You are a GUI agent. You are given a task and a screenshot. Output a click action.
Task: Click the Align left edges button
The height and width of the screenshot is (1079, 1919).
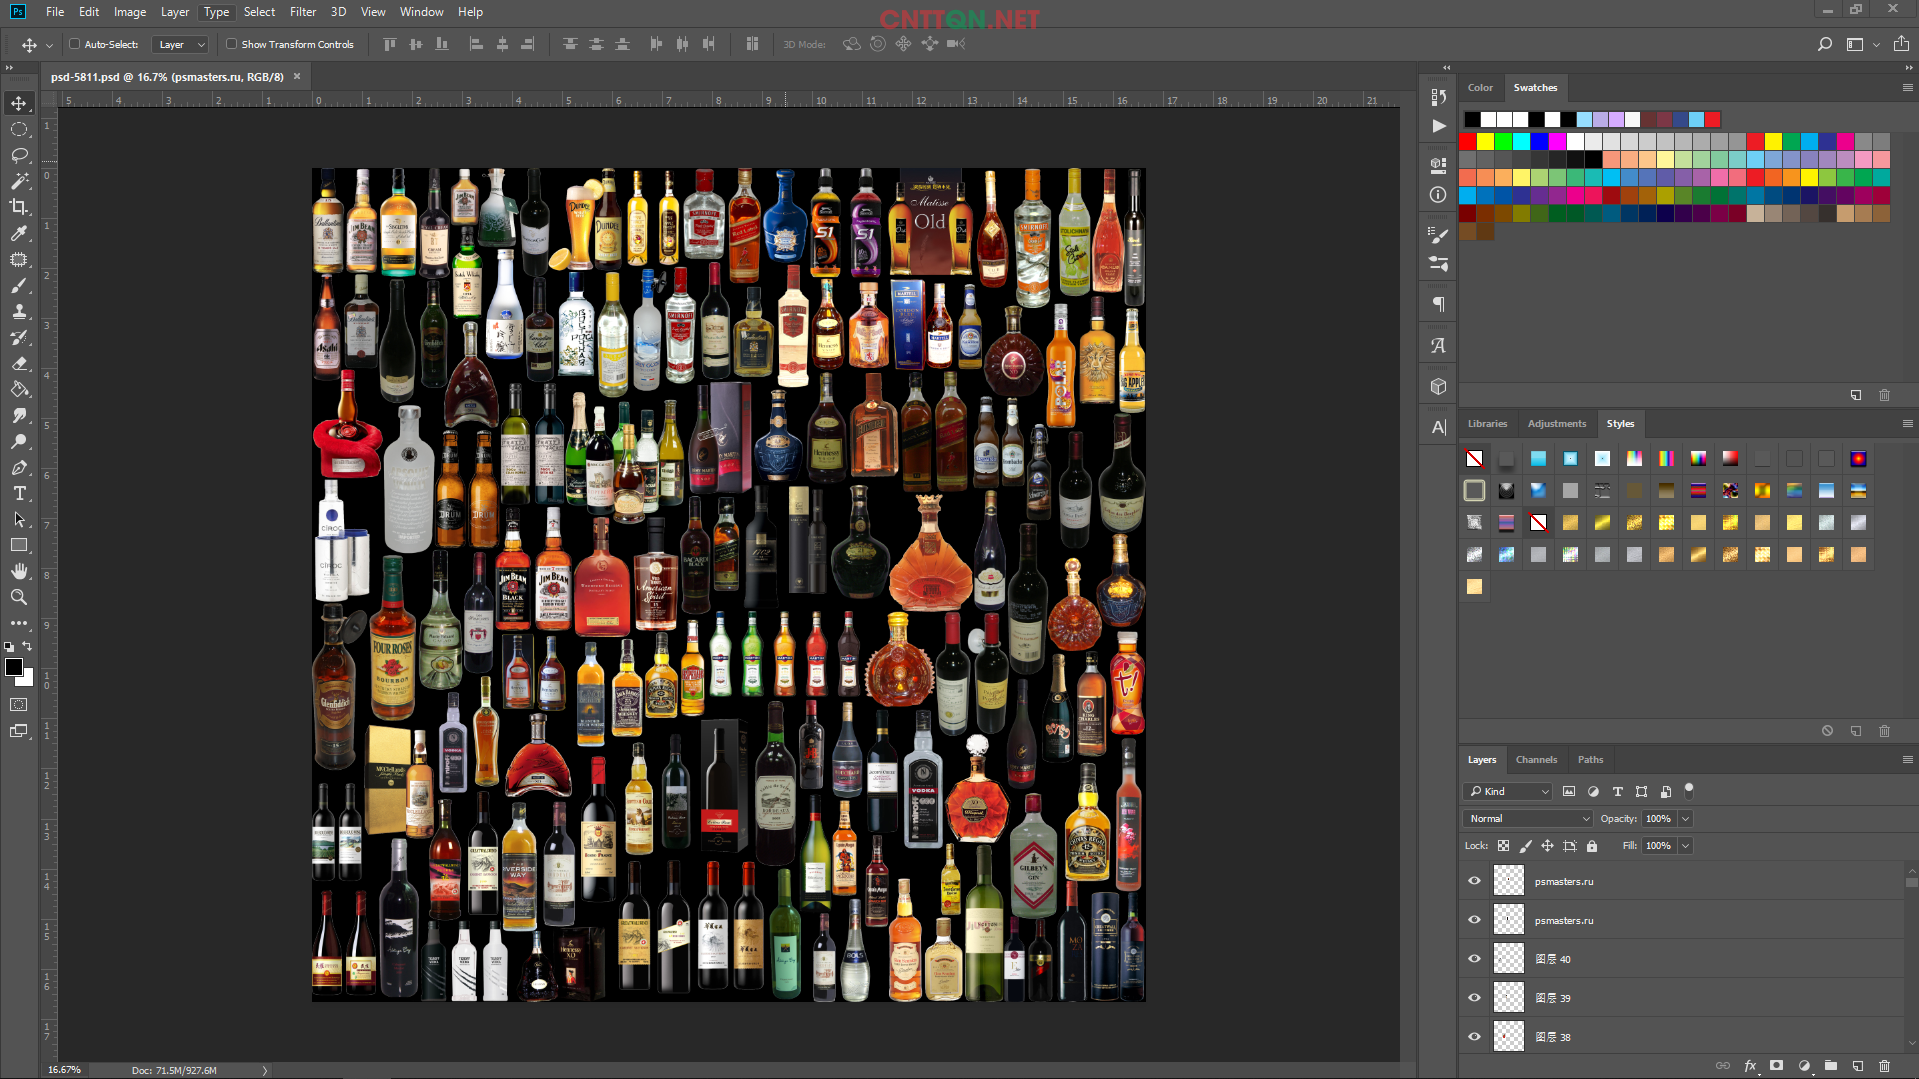477,44
